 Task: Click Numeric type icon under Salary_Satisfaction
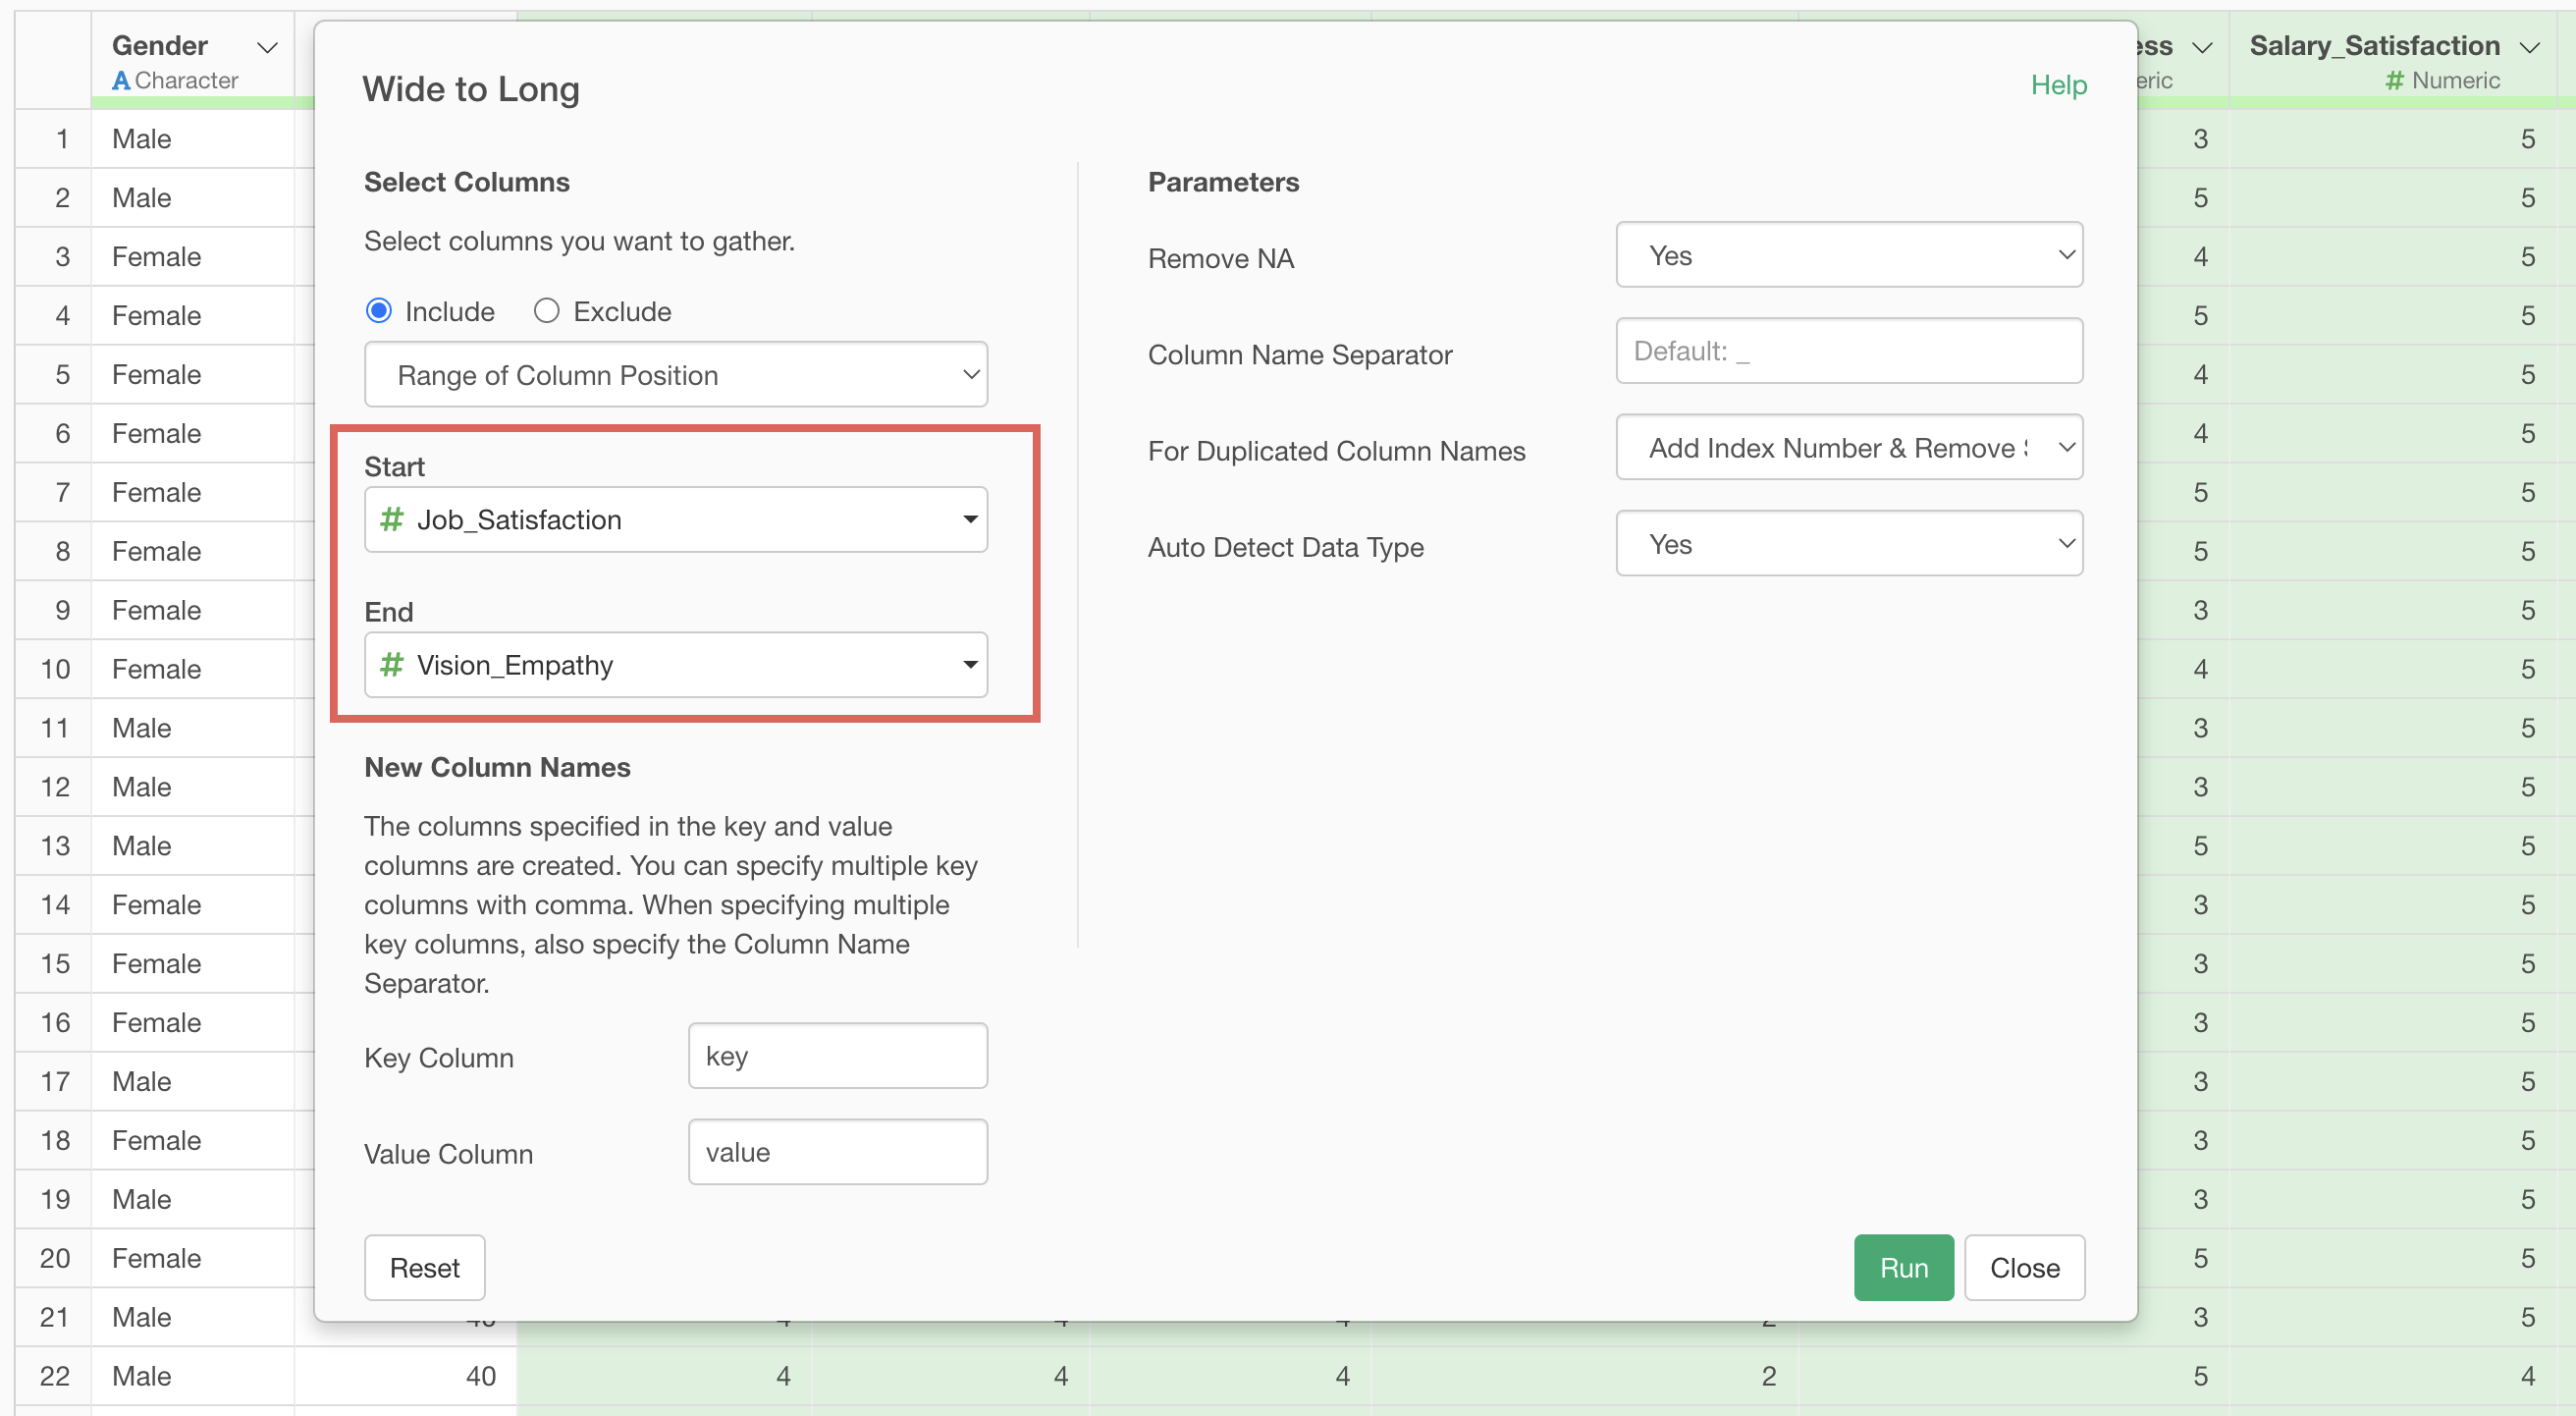click(x=2393, y=81)
